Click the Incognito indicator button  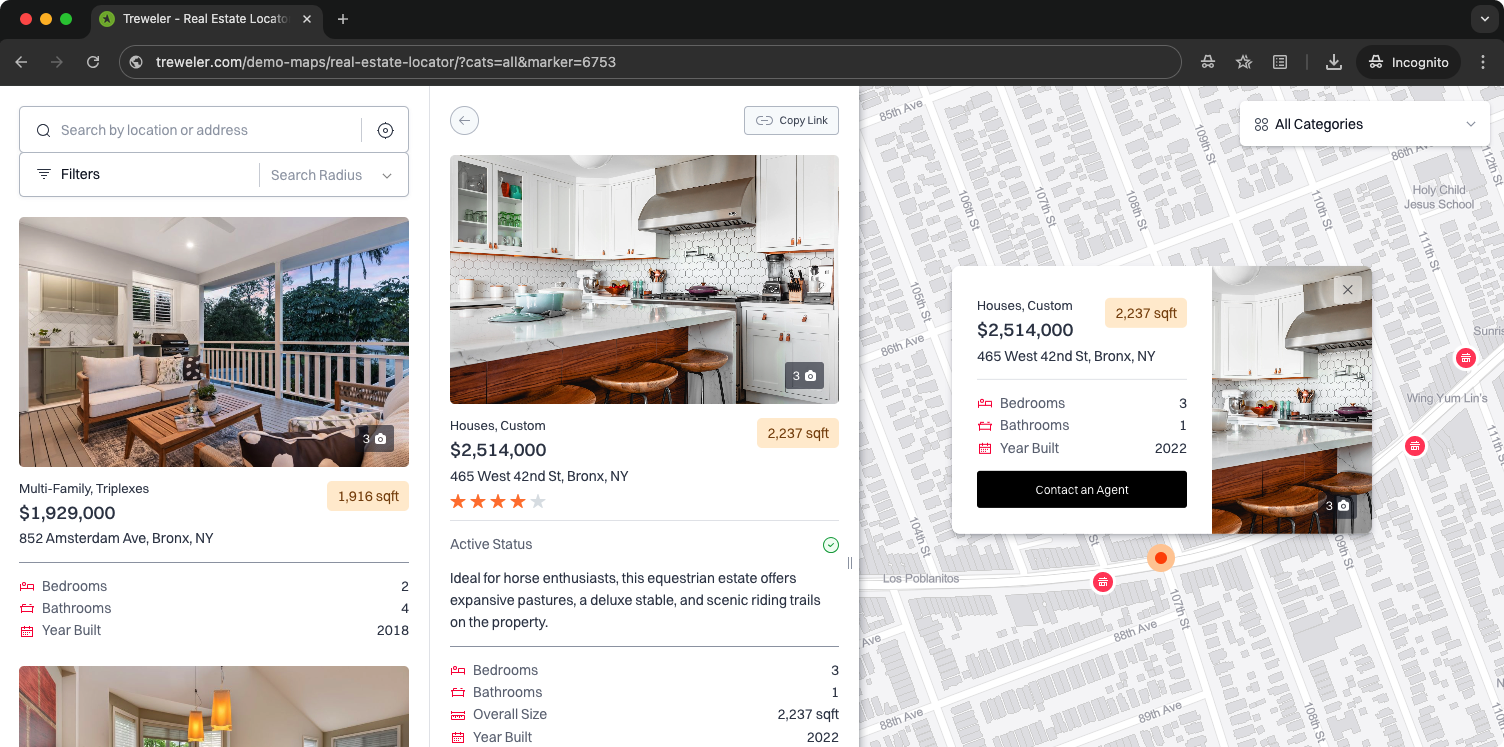tap(1408, 62)
